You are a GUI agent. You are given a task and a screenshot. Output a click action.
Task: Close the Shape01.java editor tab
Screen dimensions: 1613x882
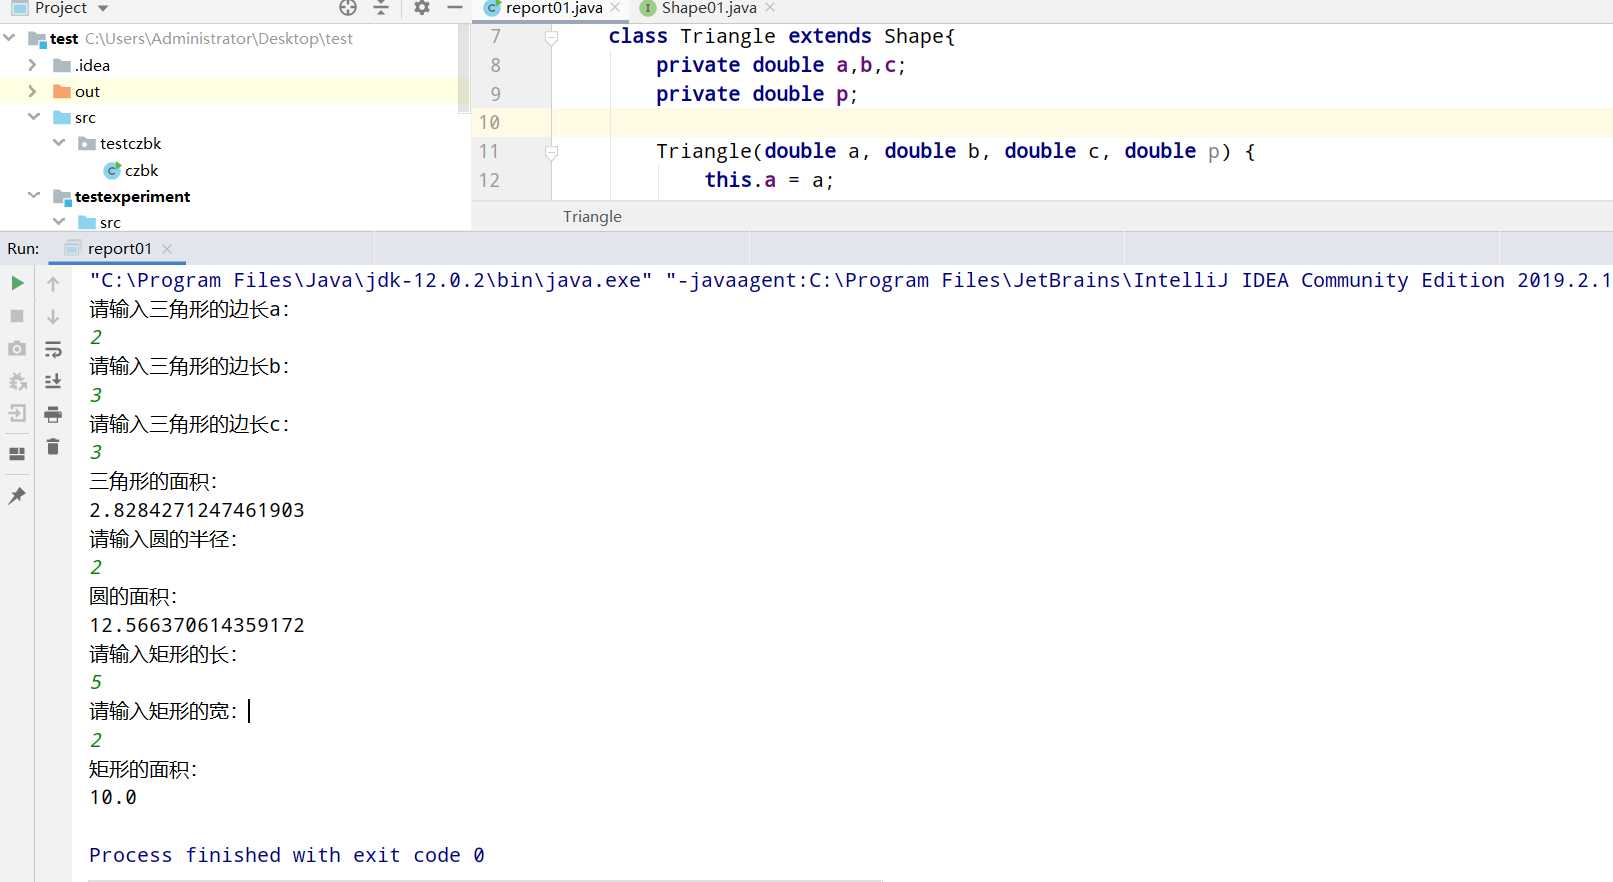coord(770,8)
